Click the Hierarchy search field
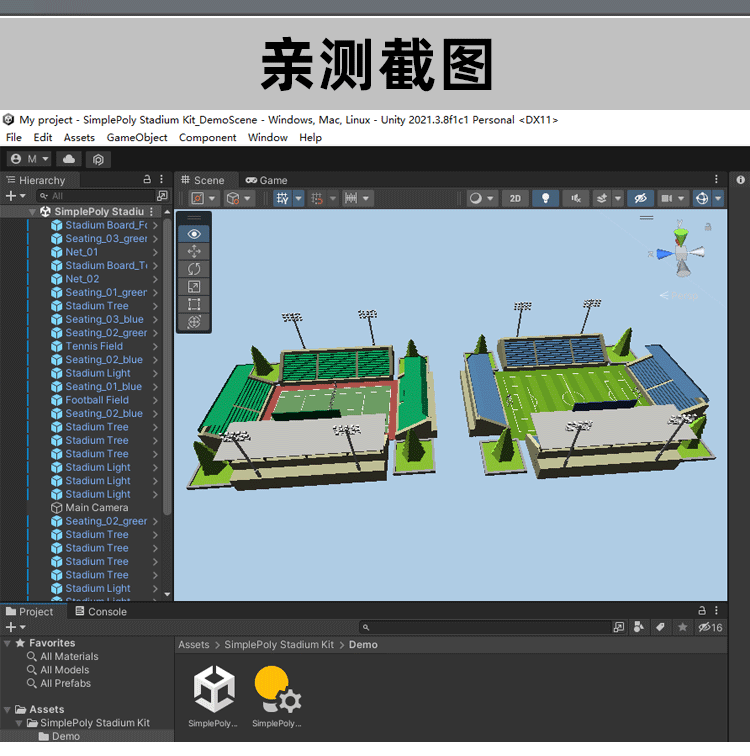750x756 pixels. (x=100, y=196)
